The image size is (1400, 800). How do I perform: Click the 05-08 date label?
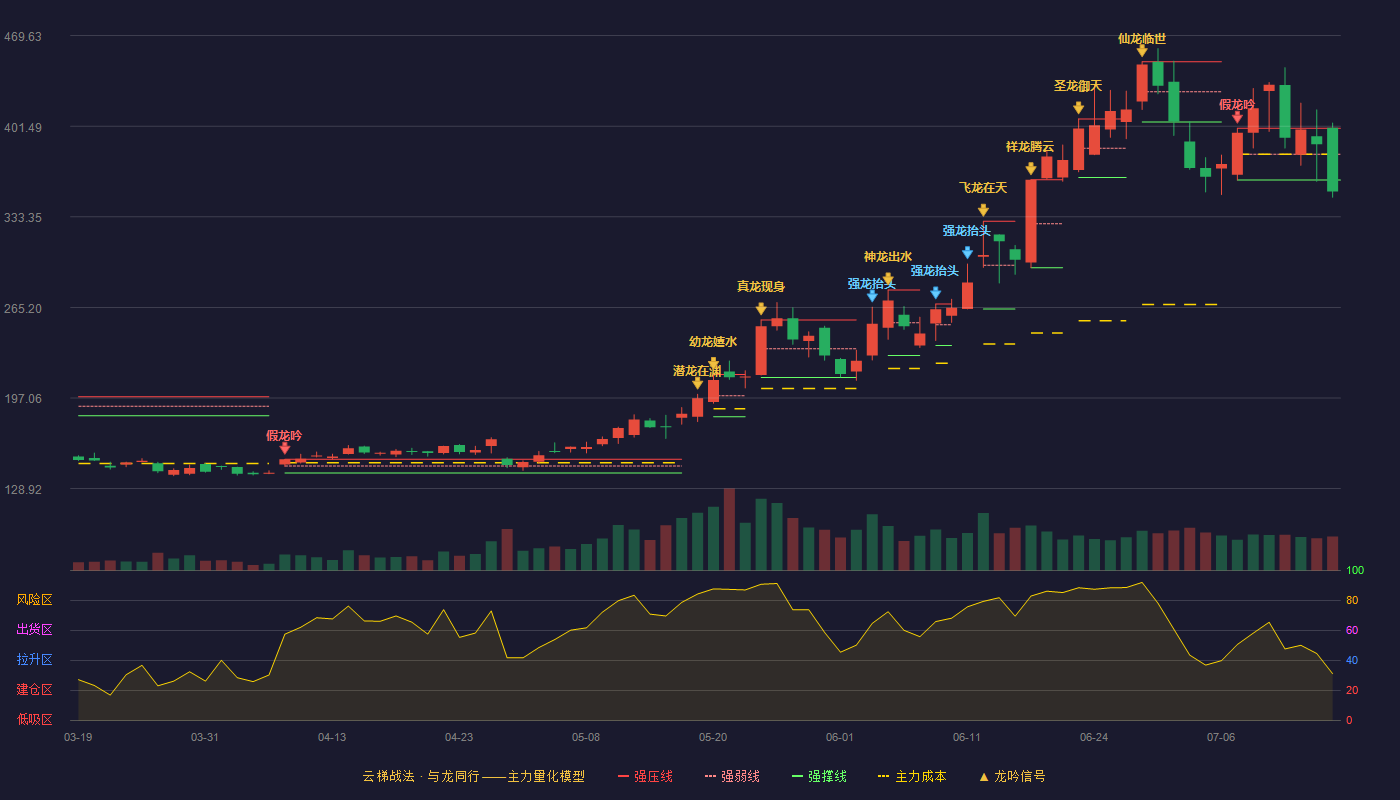click(586, 737)
